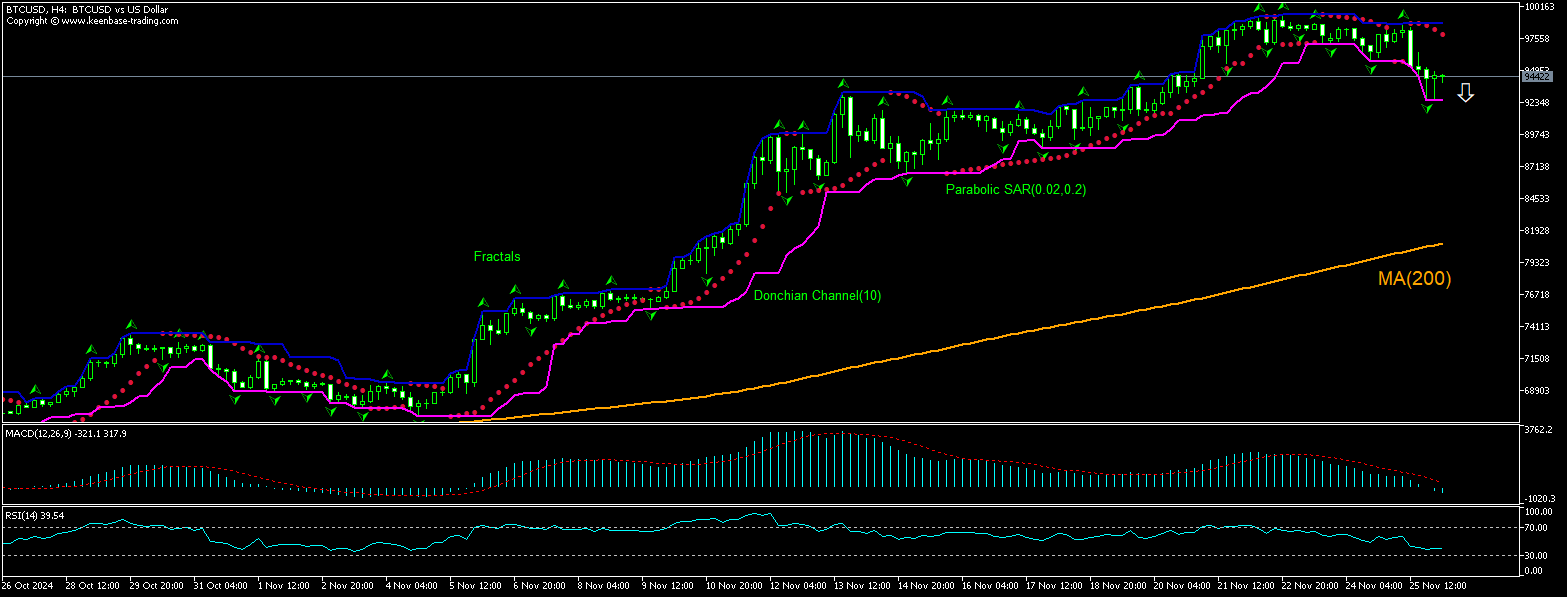The width and height of the screenshot is (1567, 597).
Task: Click the white down arrow signal icon
Action: 1465,93
